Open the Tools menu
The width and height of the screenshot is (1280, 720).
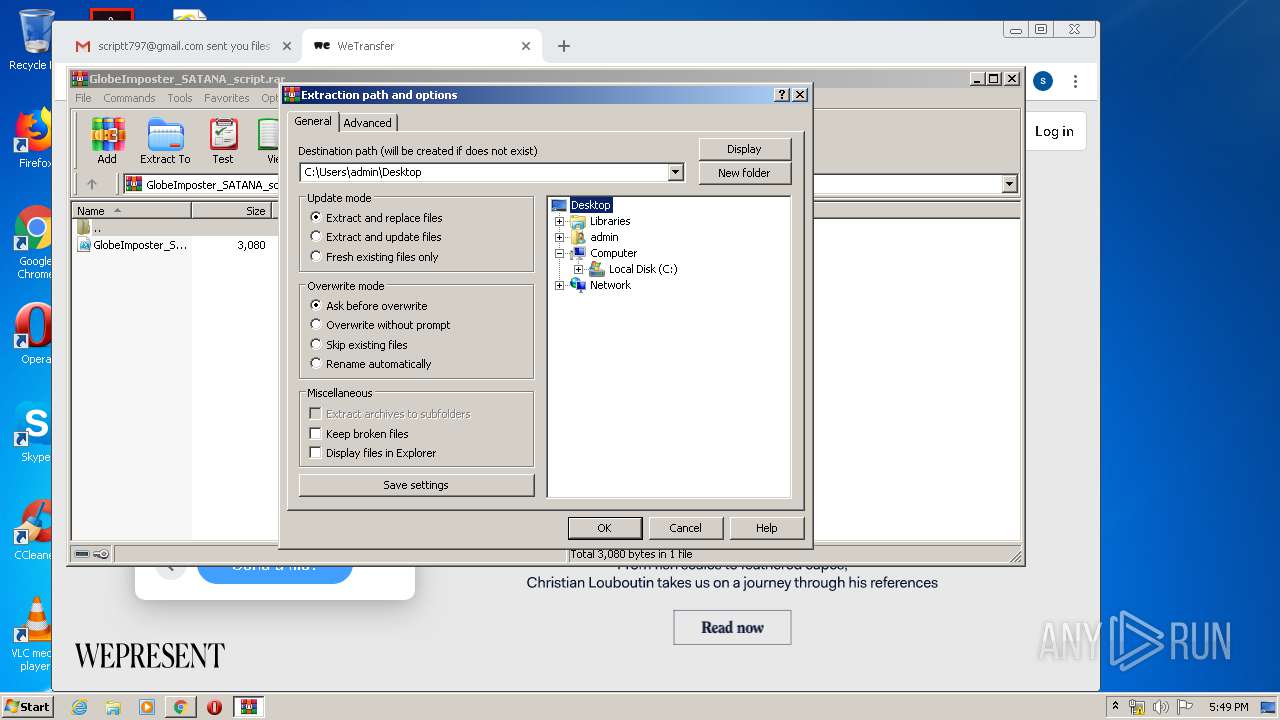tap(180, 98)
